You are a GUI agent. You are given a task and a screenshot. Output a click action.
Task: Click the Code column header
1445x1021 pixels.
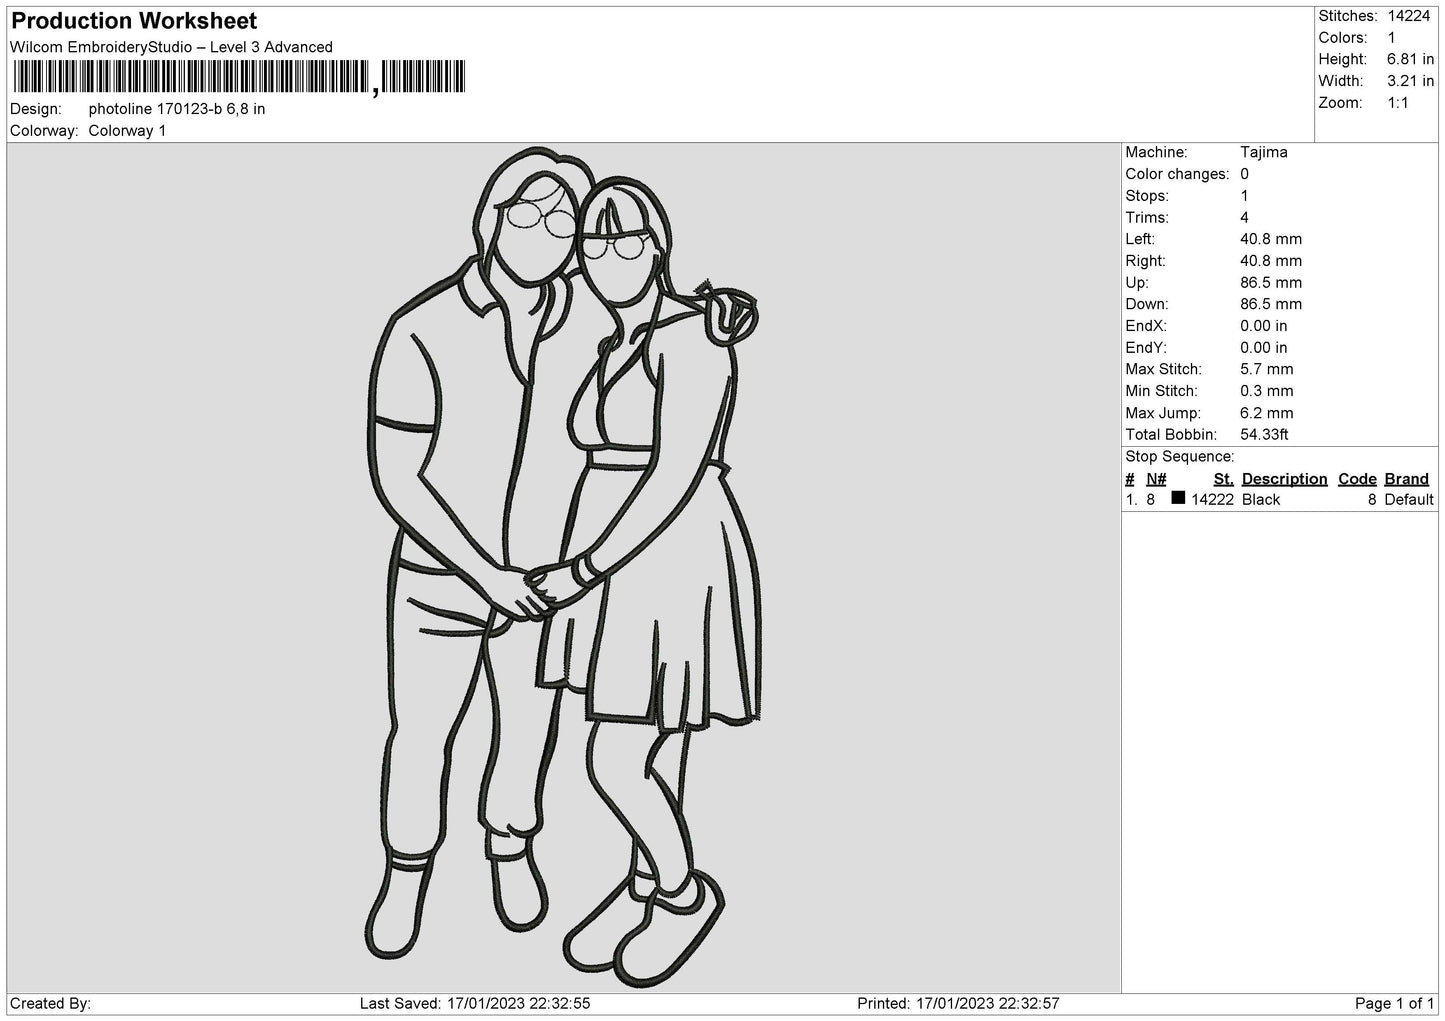tap(1357, 479)
